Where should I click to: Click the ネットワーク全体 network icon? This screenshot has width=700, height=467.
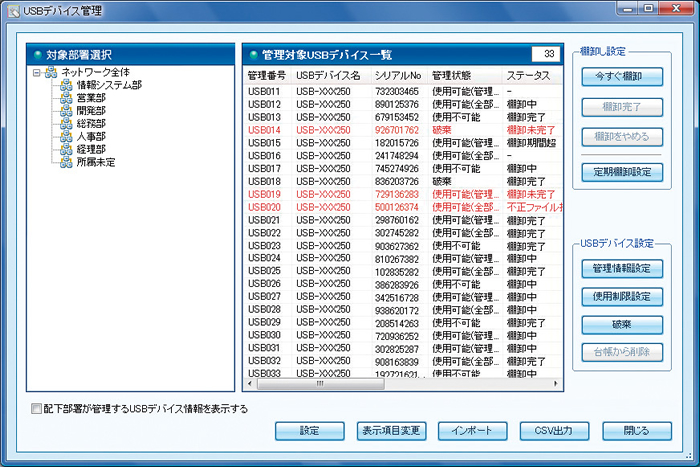(51, 73)
